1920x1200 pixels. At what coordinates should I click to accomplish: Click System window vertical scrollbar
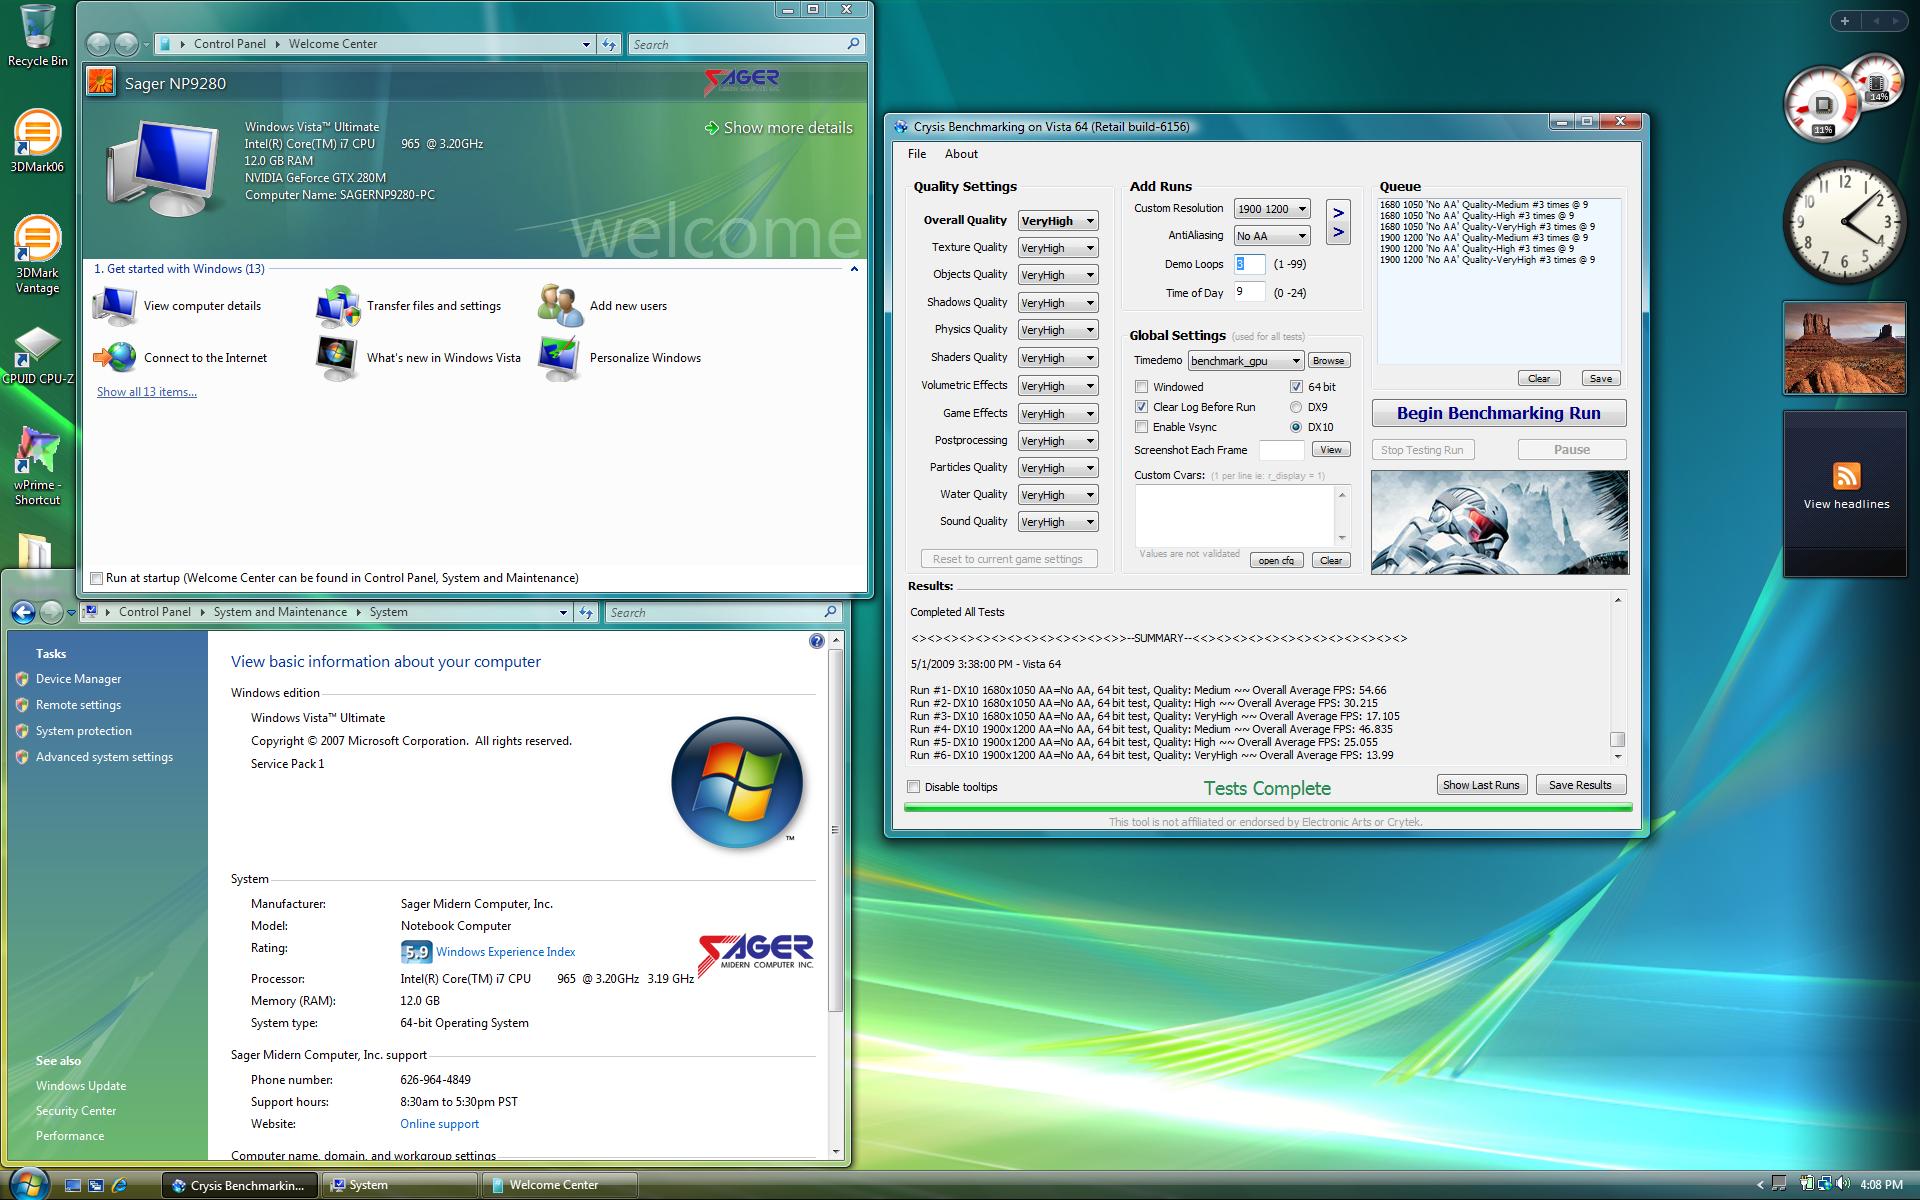[836, 829]
